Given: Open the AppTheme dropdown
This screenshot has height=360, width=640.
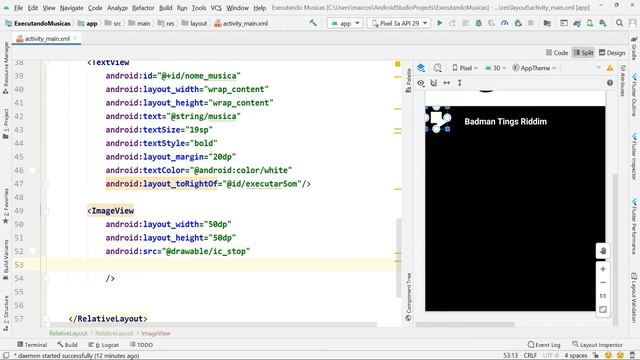Looking at the screenshot, I should 534,68.
